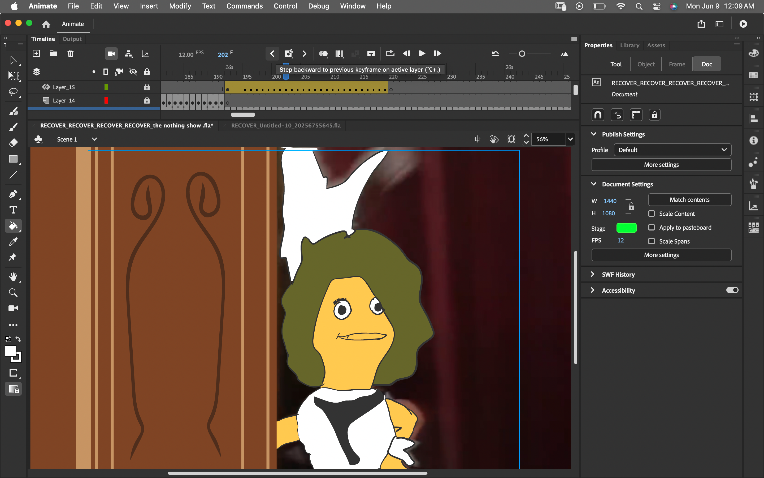Insert keyframe using timeline icon

[289, 54]
